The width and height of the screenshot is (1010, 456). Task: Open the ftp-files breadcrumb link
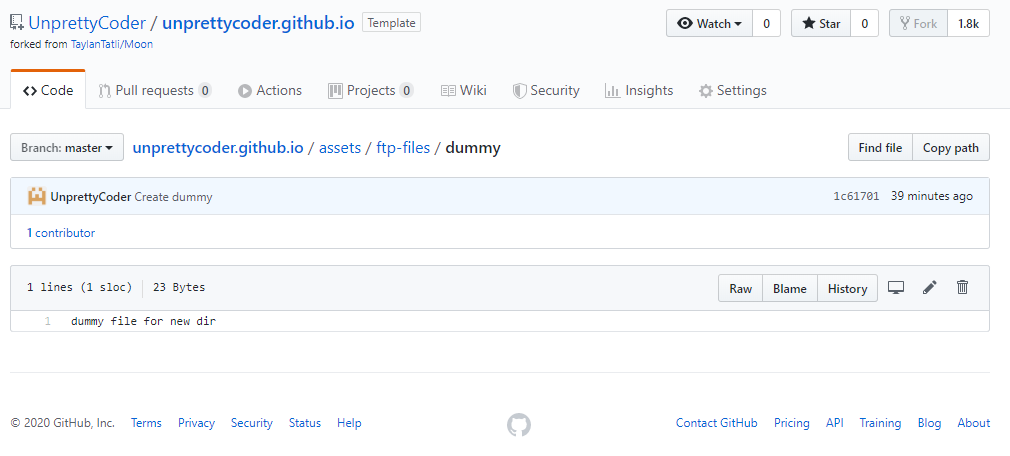[x=403, y=148]
